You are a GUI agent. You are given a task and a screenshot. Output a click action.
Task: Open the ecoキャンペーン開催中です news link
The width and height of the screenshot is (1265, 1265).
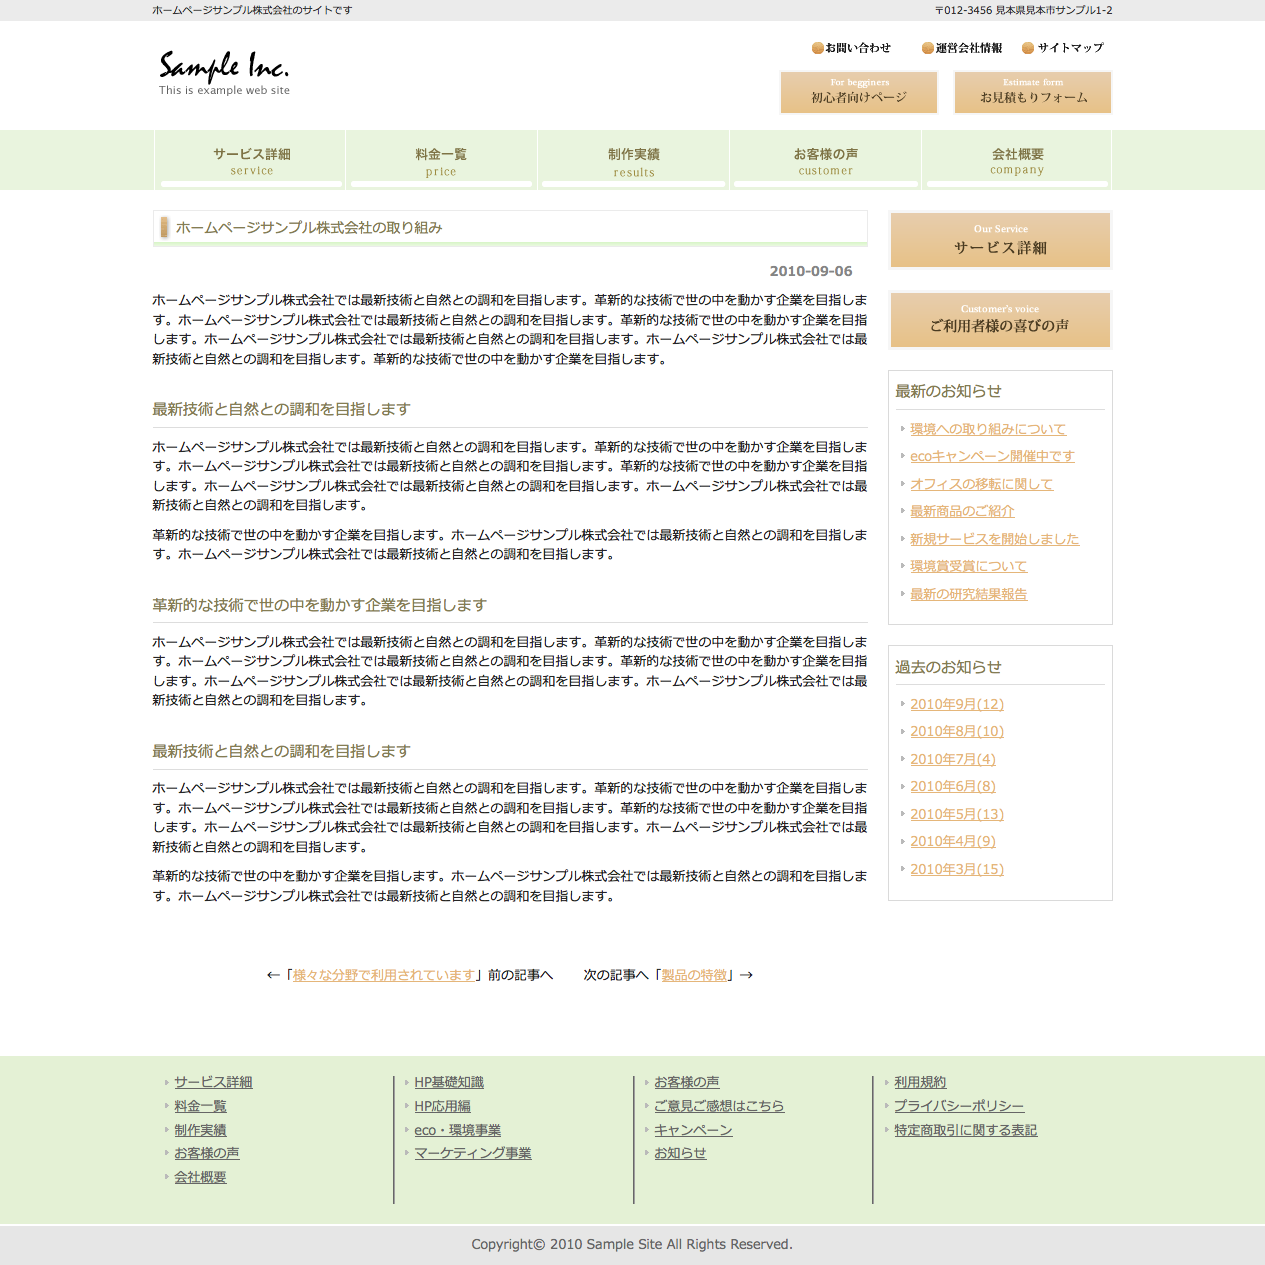tap(992, 456)
